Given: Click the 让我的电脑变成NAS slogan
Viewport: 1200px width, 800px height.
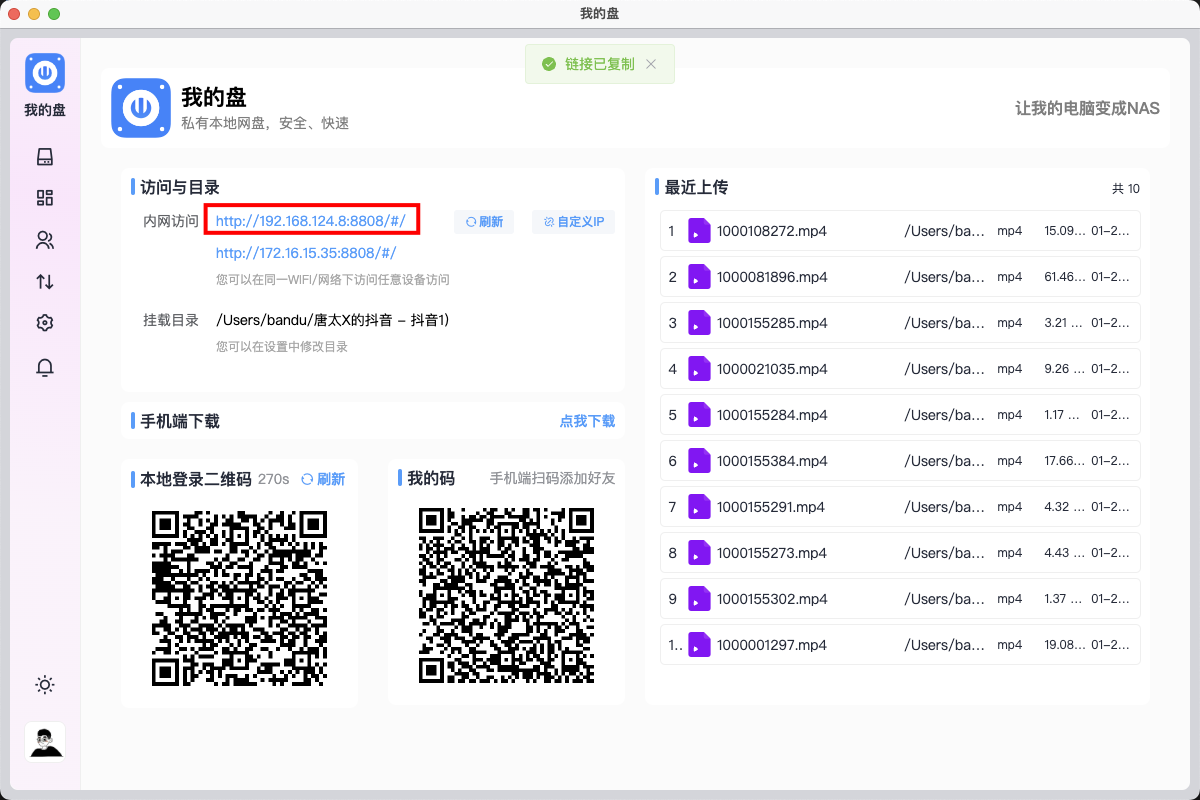Looking at the screenshot, I should tap(1088, 108).
